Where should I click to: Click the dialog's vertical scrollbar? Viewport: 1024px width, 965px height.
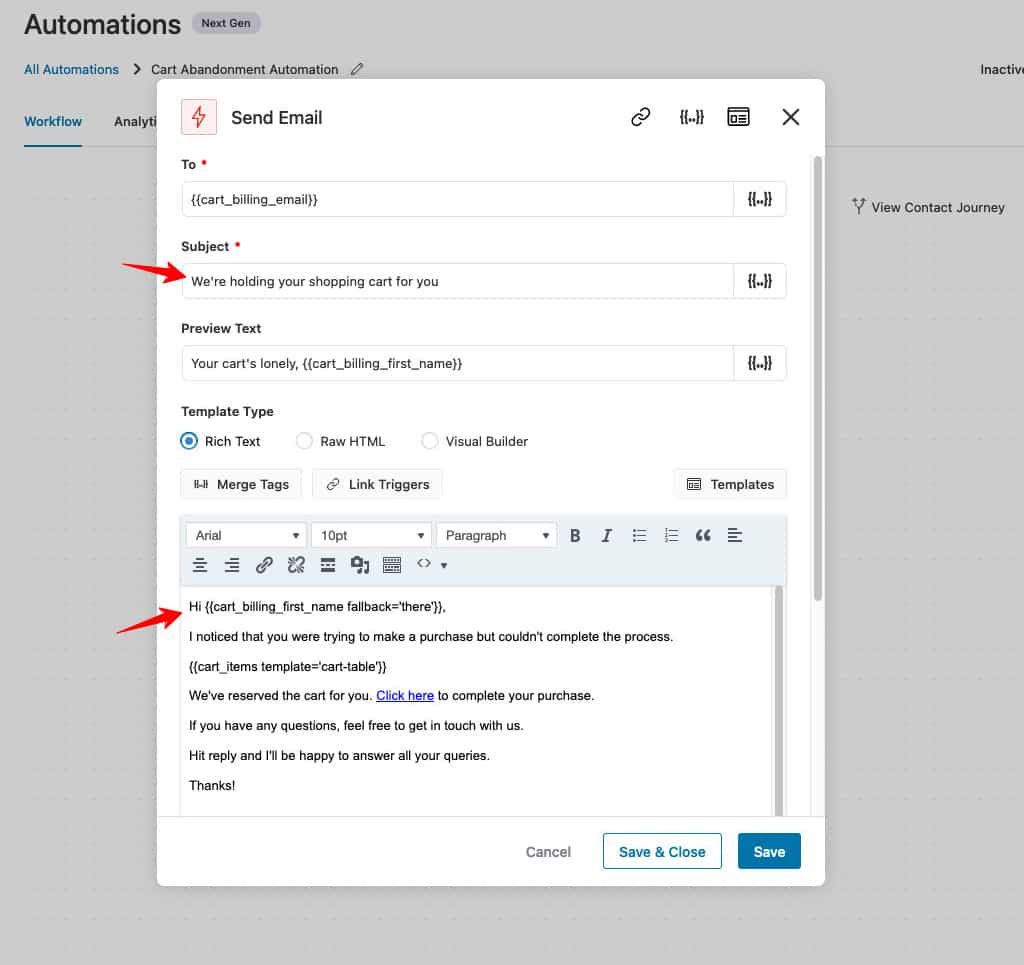point(817,378)
